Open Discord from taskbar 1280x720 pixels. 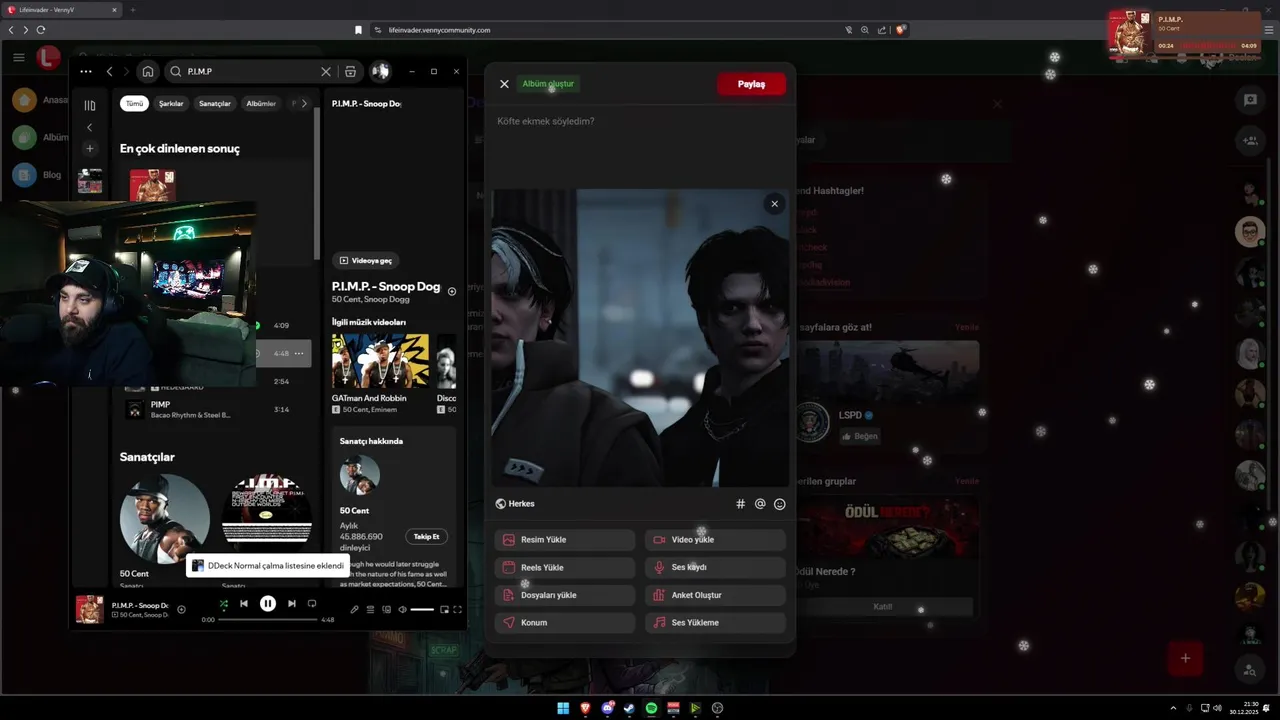[x=607, y=708]
